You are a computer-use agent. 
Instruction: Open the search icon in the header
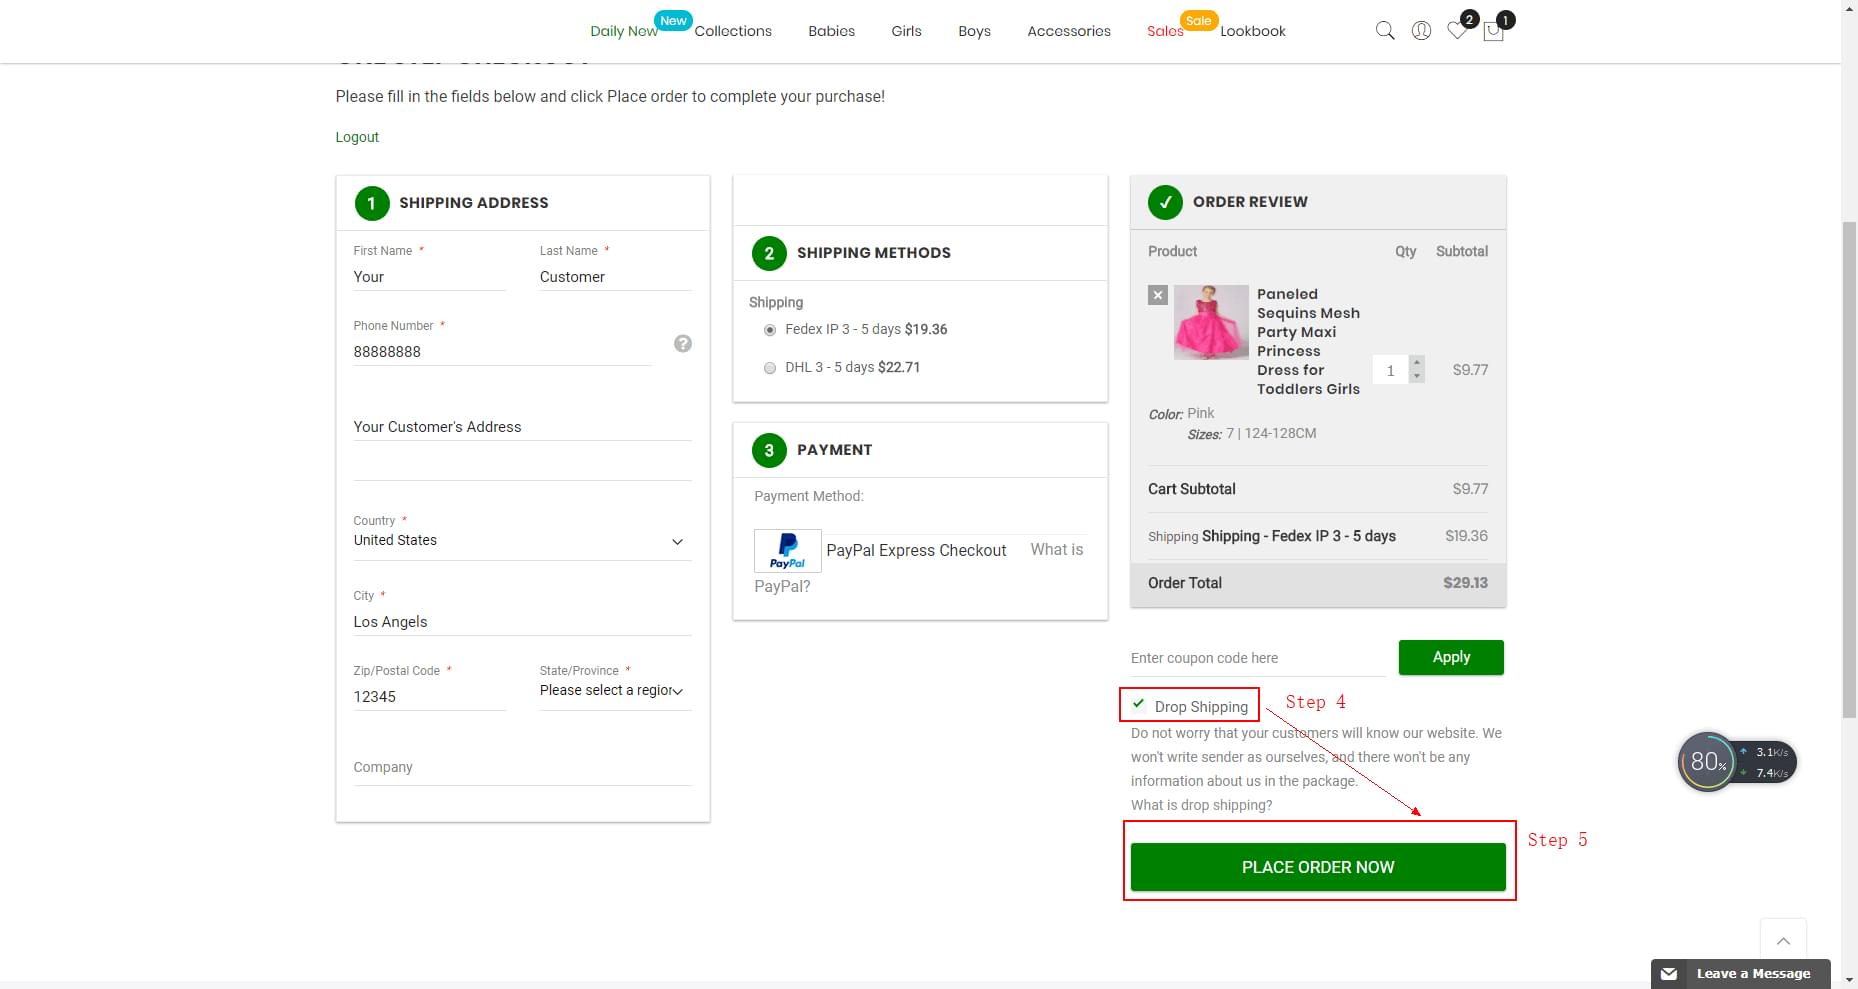point(1384,30)
